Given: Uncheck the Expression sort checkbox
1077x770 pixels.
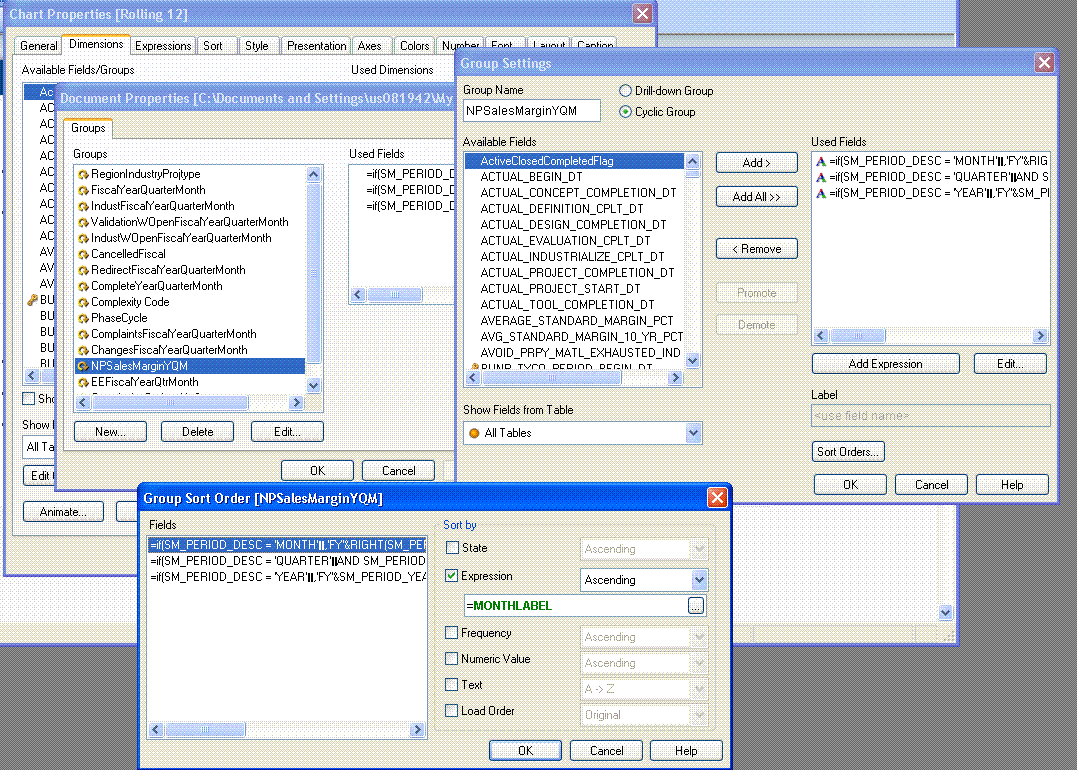Looking at the screenshot, I should 451,576.
